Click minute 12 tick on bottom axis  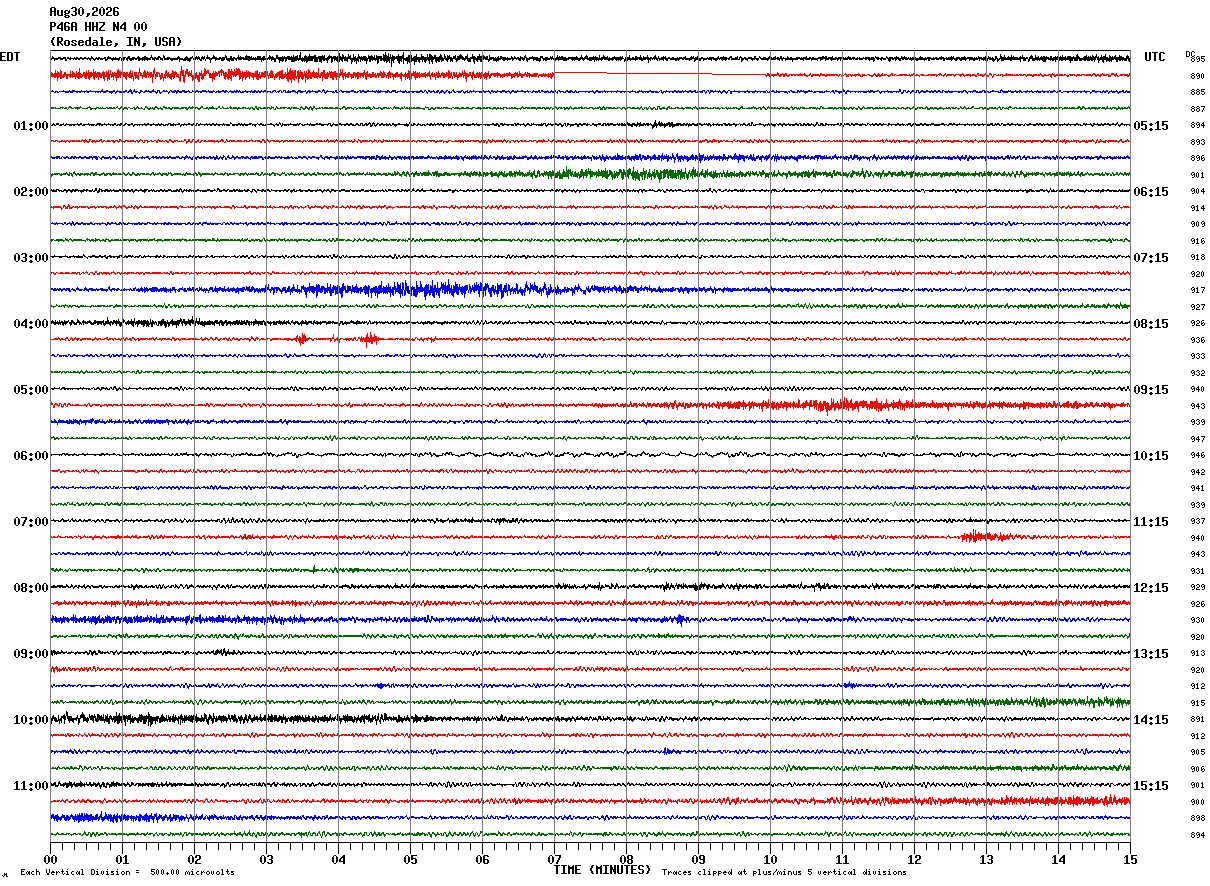[914, 859]
